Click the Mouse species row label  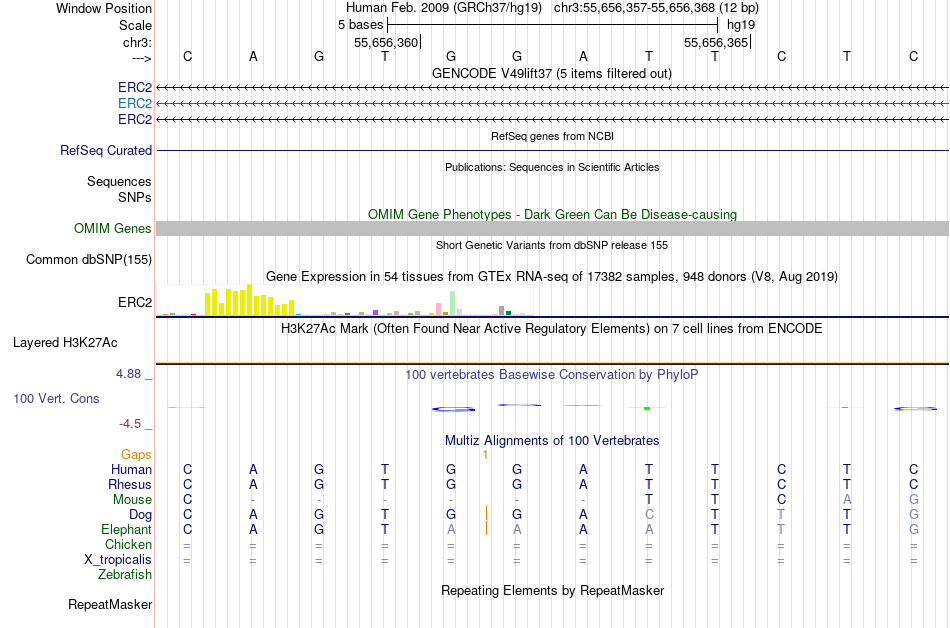click(x=132, y=500)
